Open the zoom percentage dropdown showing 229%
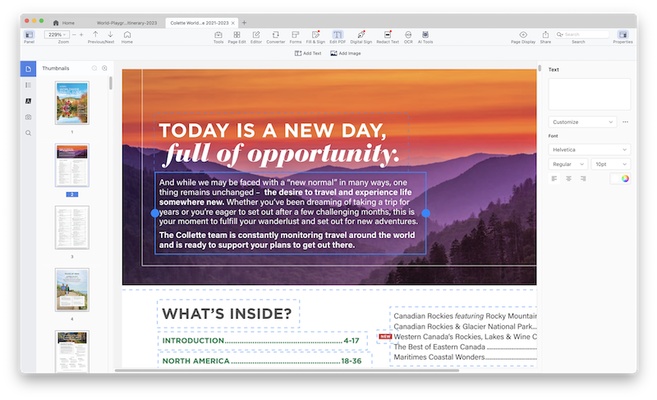This screenshot has height=400, width=657. click(x=57, y=35)
